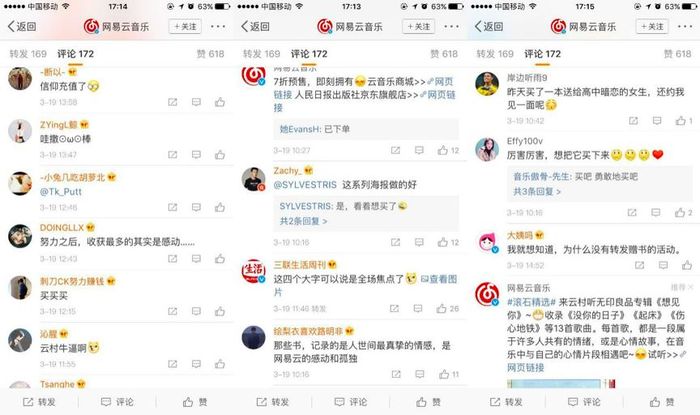The image size is (700, 415).
Task: Go back with 返回 chevron in left screen
Action: (22, 26)
